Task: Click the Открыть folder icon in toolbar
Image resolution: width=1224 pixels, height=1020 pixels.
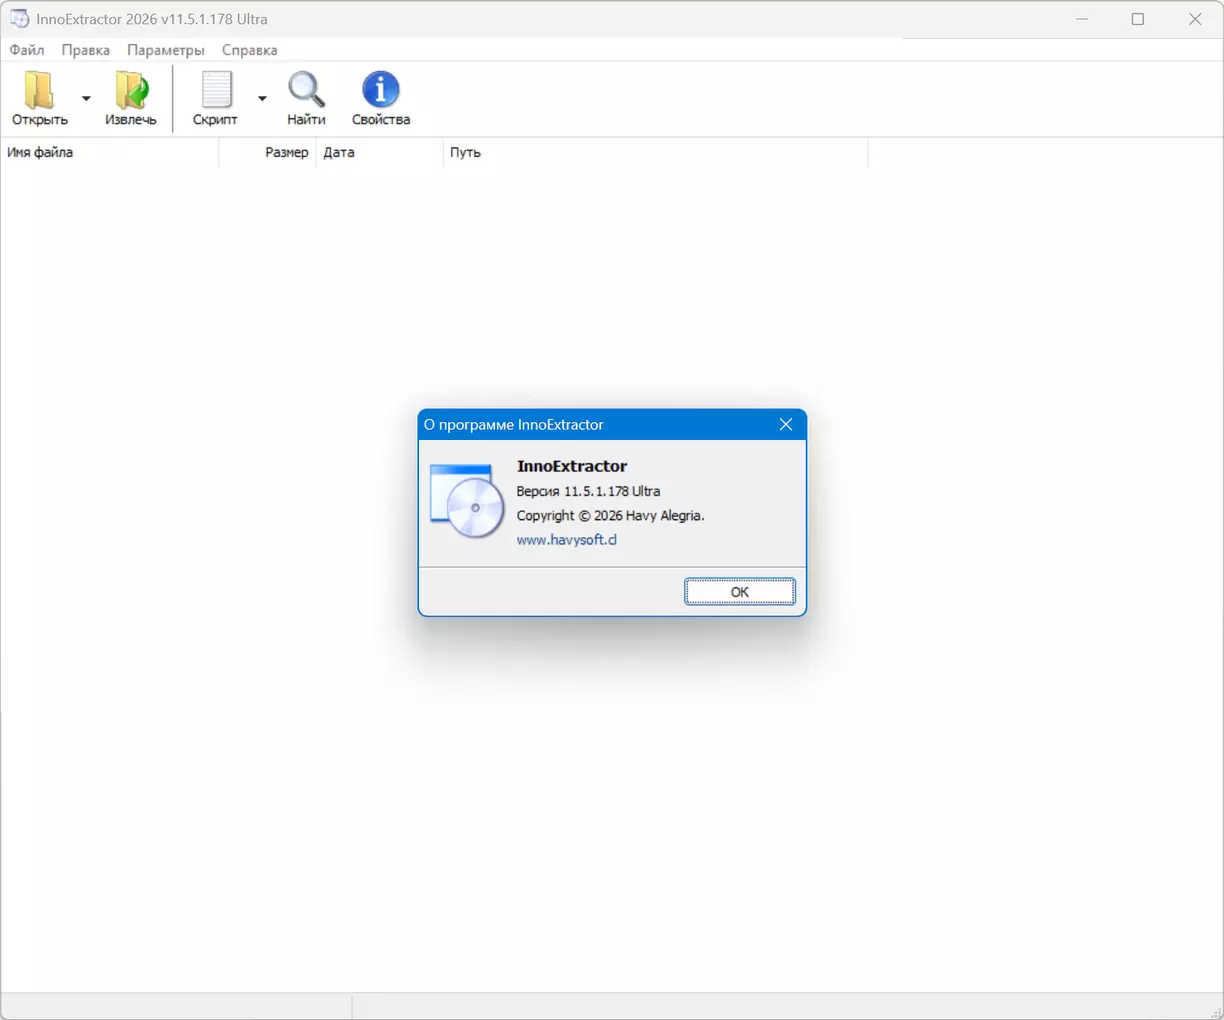Action: point(40,91)
